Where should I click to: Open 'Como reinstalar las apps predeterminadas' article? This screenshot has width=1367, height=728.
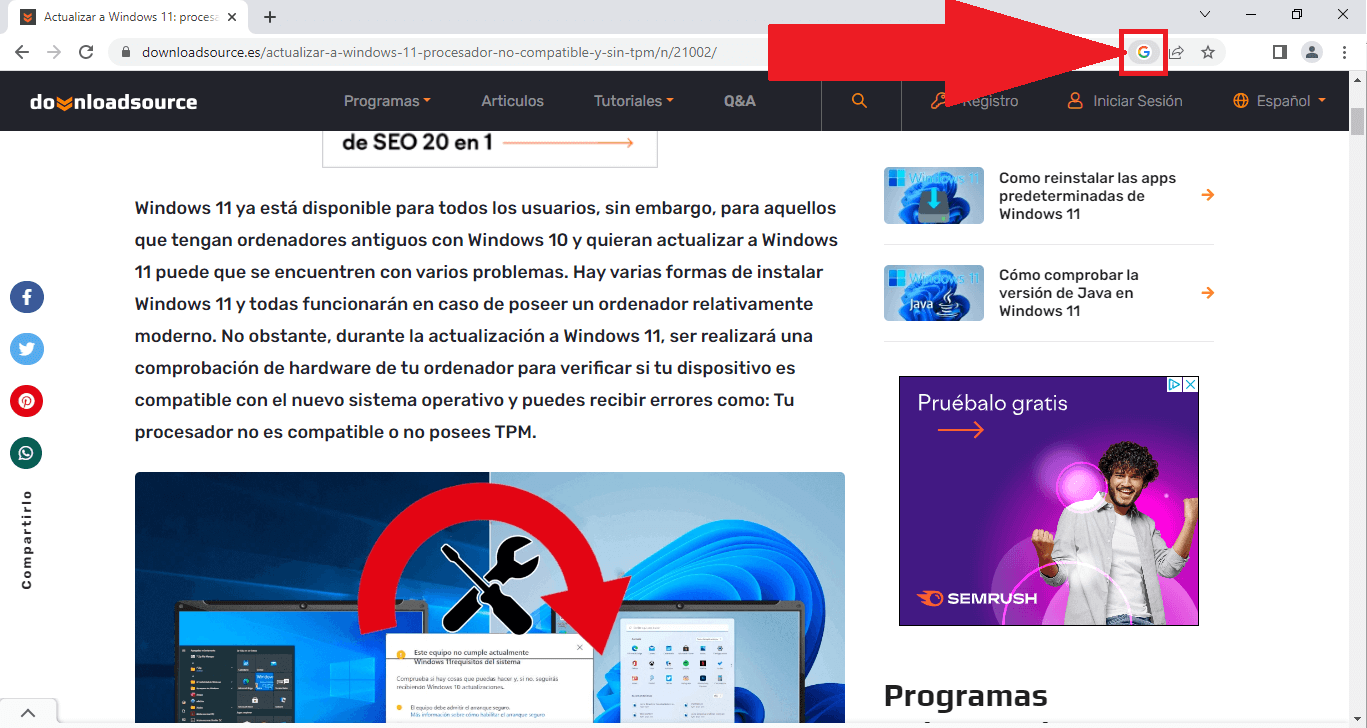[x=1088, y=196]
